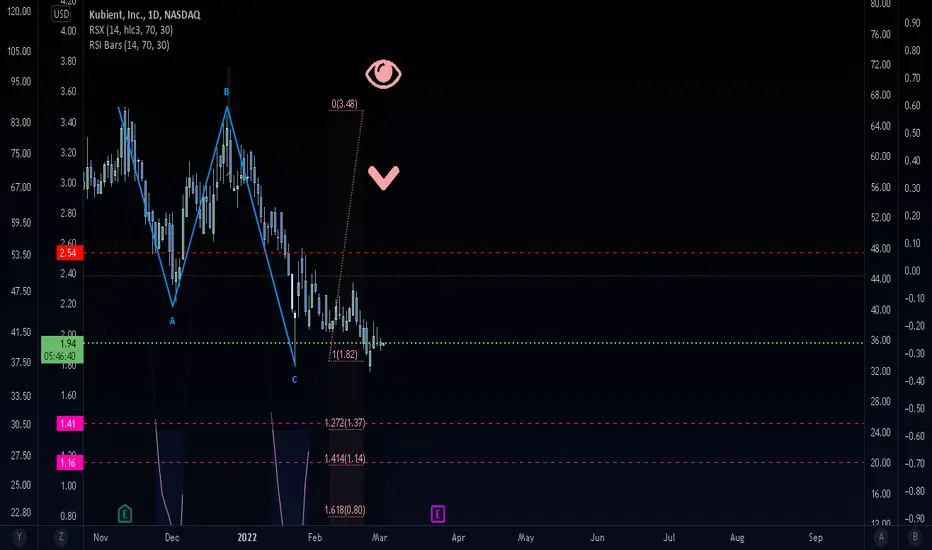Click the B scale button

click(x=915, y=537)
